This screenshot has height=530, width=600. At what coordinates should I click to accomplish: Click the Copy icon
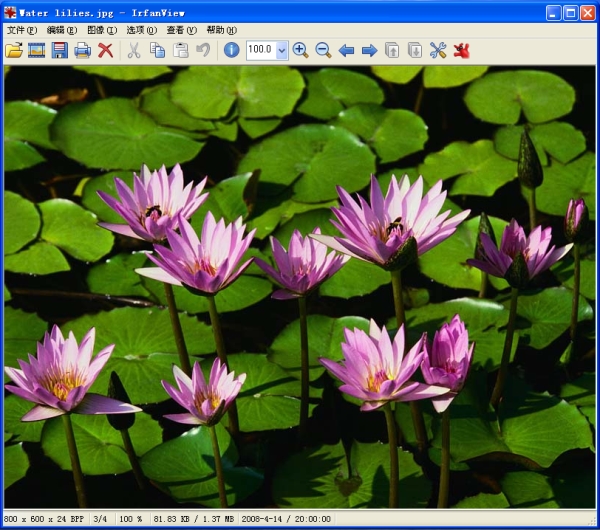pyautogui.click(x=158, y=51)
